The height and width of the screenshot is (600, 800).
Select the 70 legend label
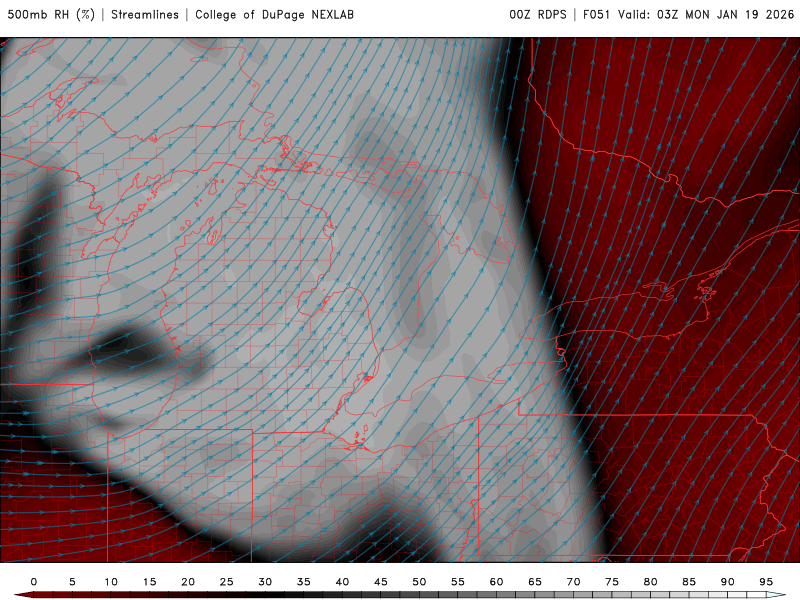(x=573, y=582)
